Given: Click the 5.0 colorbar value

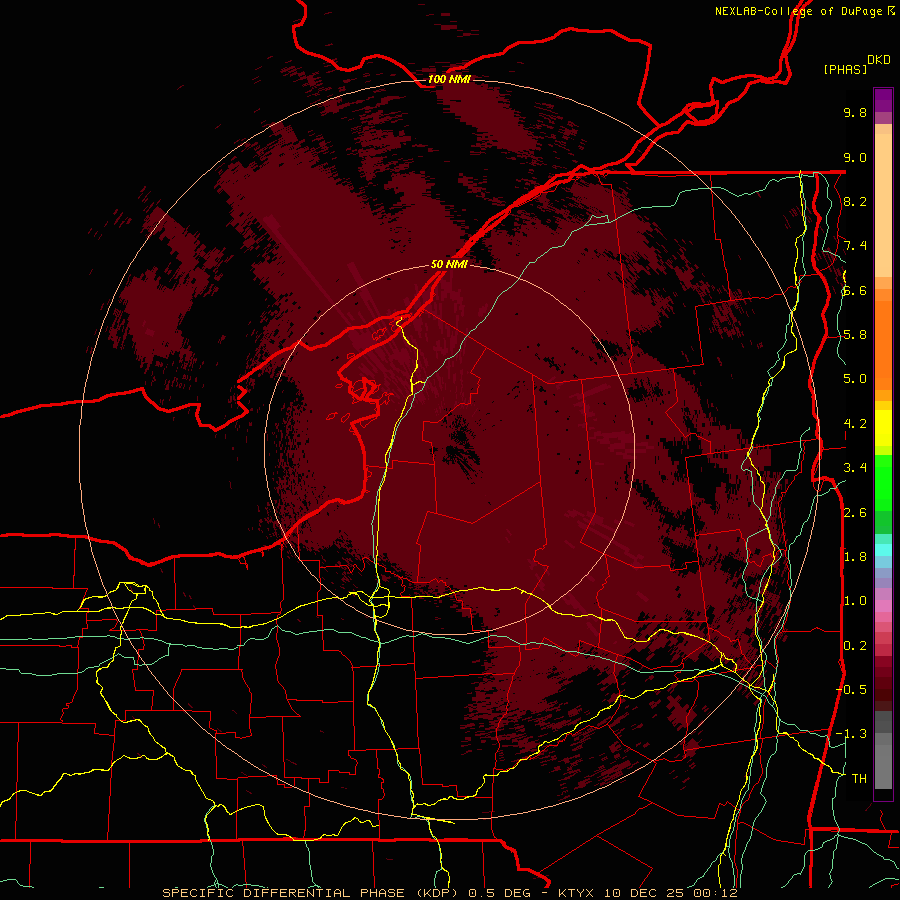Looking at the screenshot, I should 855,379.
